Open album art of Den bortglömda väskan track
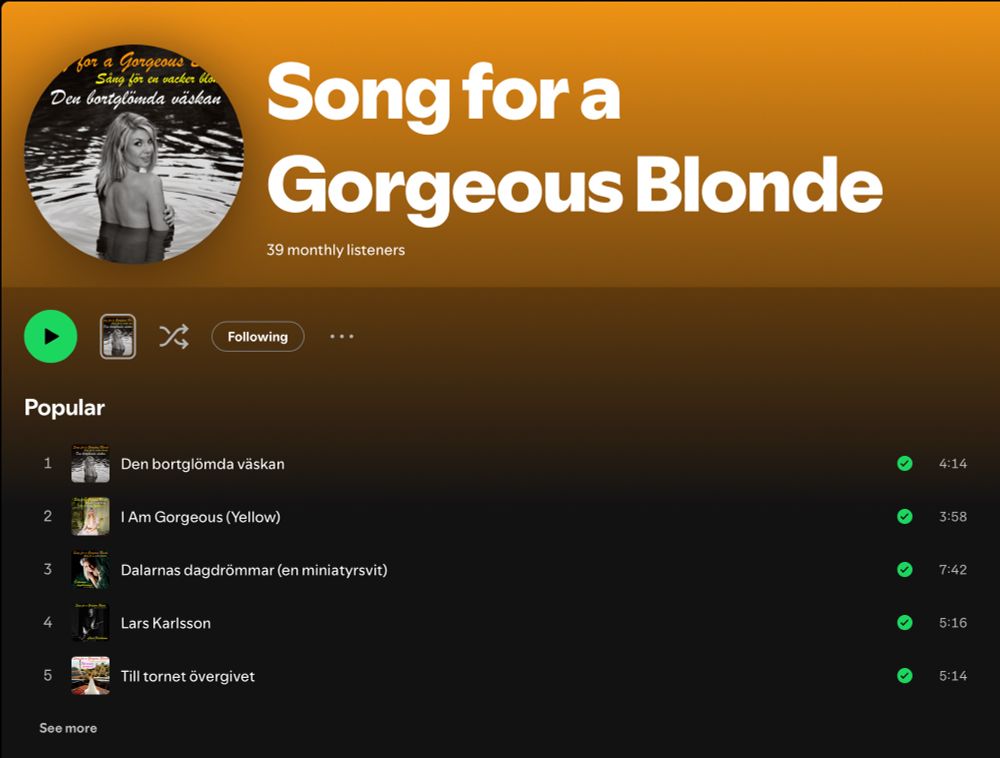The height and width of the screenshot is (758, 1000). coord(91,463)
